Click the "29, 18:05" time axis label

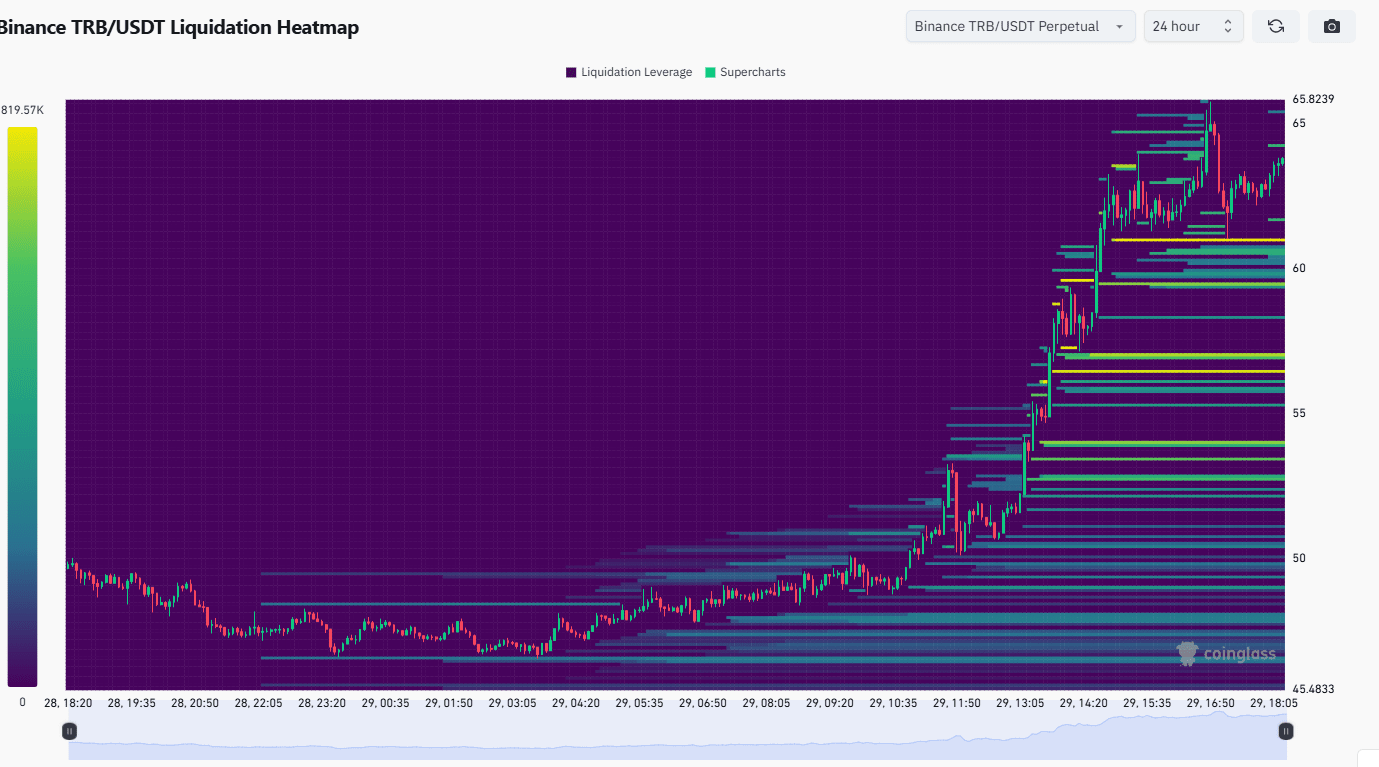tap(1274, 703)
